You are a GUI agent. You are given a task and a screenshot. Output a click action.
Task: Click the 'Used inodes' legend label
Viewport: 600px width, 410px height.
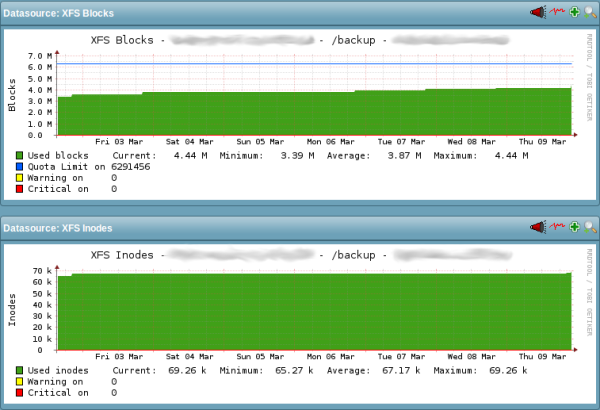[x=58, y=371]
